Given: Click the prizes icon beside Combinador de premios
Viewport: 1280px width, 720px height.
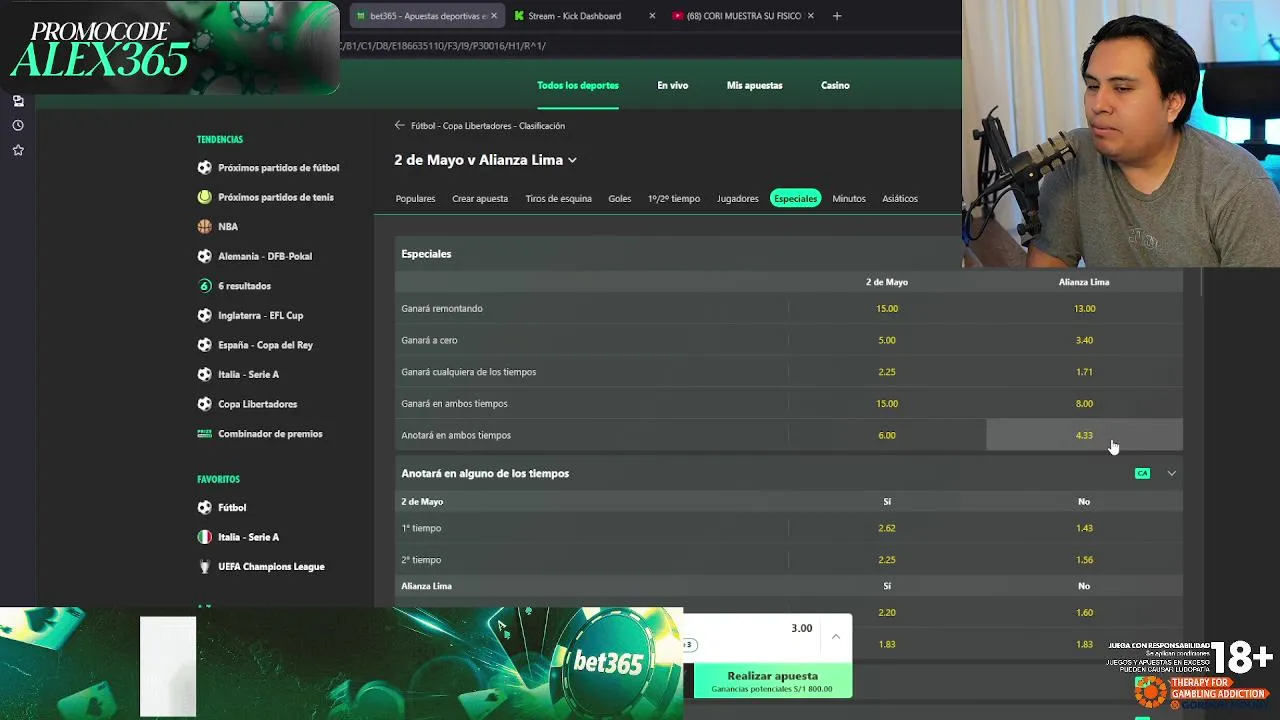Looking at the screenshot, I should 204,433.
